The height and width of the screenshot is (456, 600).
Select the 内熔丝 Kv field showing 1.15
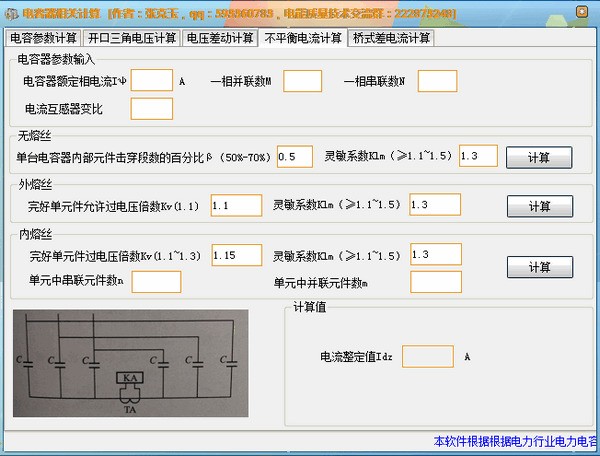click(236, 255)
